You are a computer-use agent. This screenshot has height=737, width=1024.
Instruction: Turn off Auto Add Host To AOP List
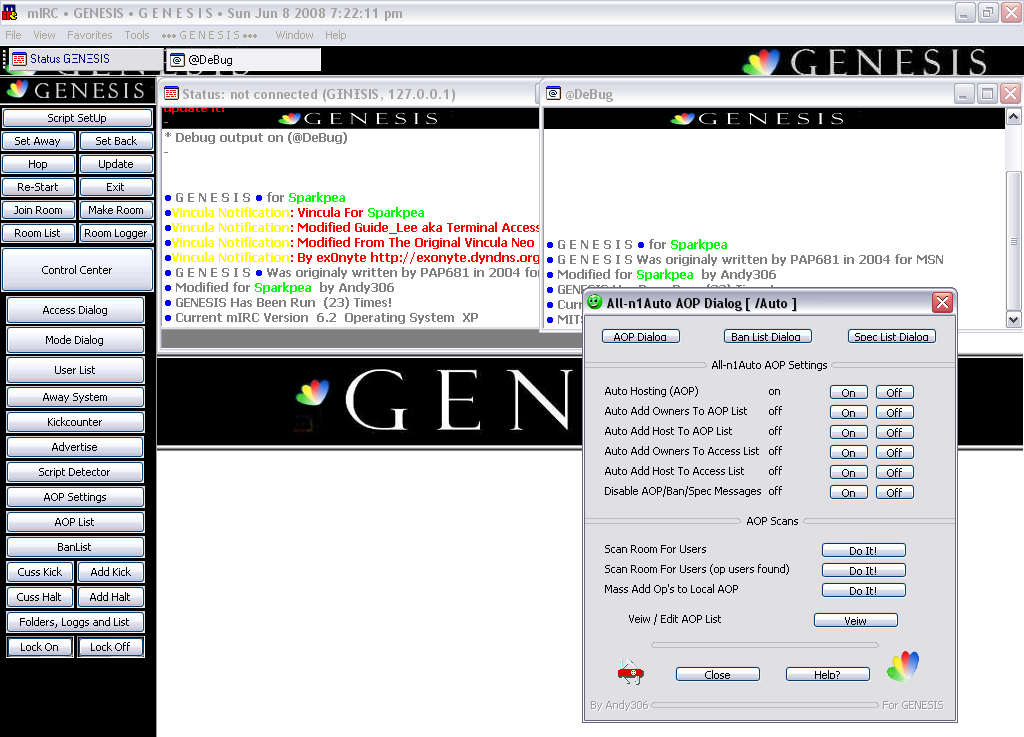[894, 432]
